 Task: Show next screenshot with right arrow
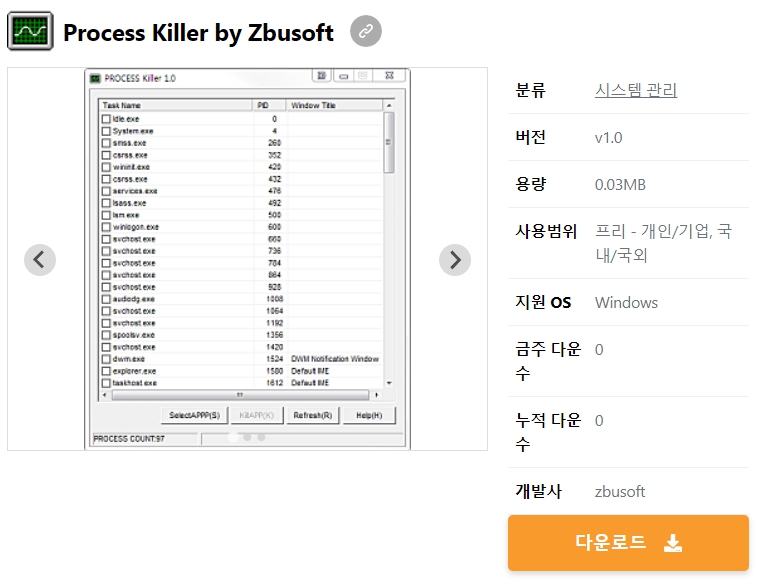[455, 260]
